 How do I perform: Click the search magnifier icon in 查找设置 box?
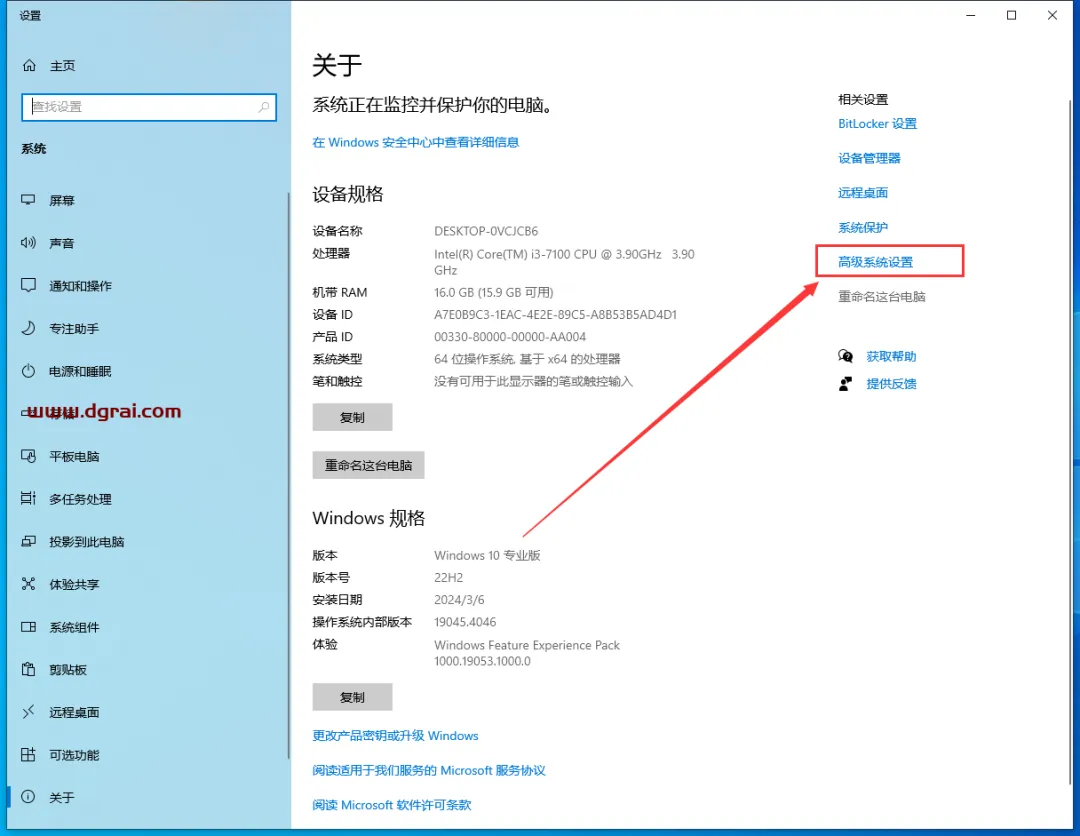coord(264,107)
